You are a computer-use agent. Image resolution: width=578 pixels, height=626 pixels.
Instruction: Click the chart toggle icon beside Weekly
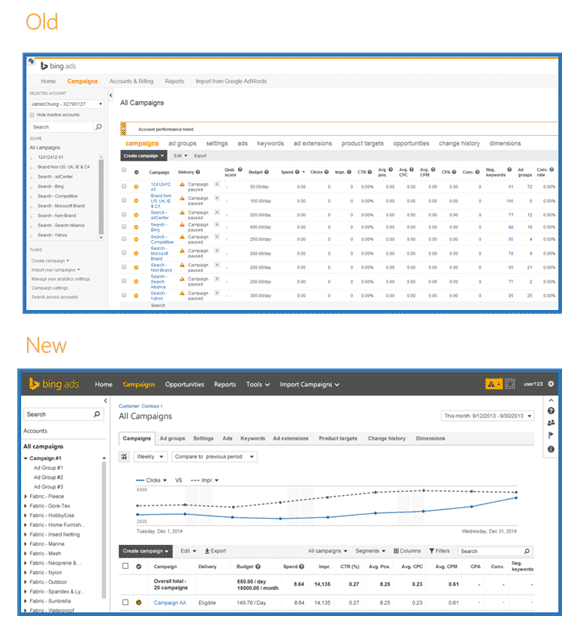coord(124,456)
